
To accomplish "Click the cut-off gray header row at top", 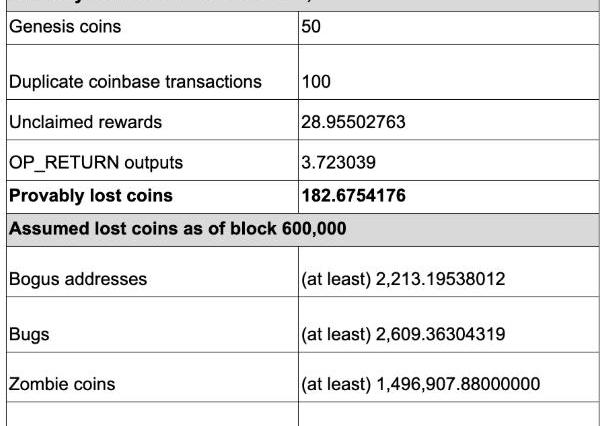I will [x=300, y=4].
